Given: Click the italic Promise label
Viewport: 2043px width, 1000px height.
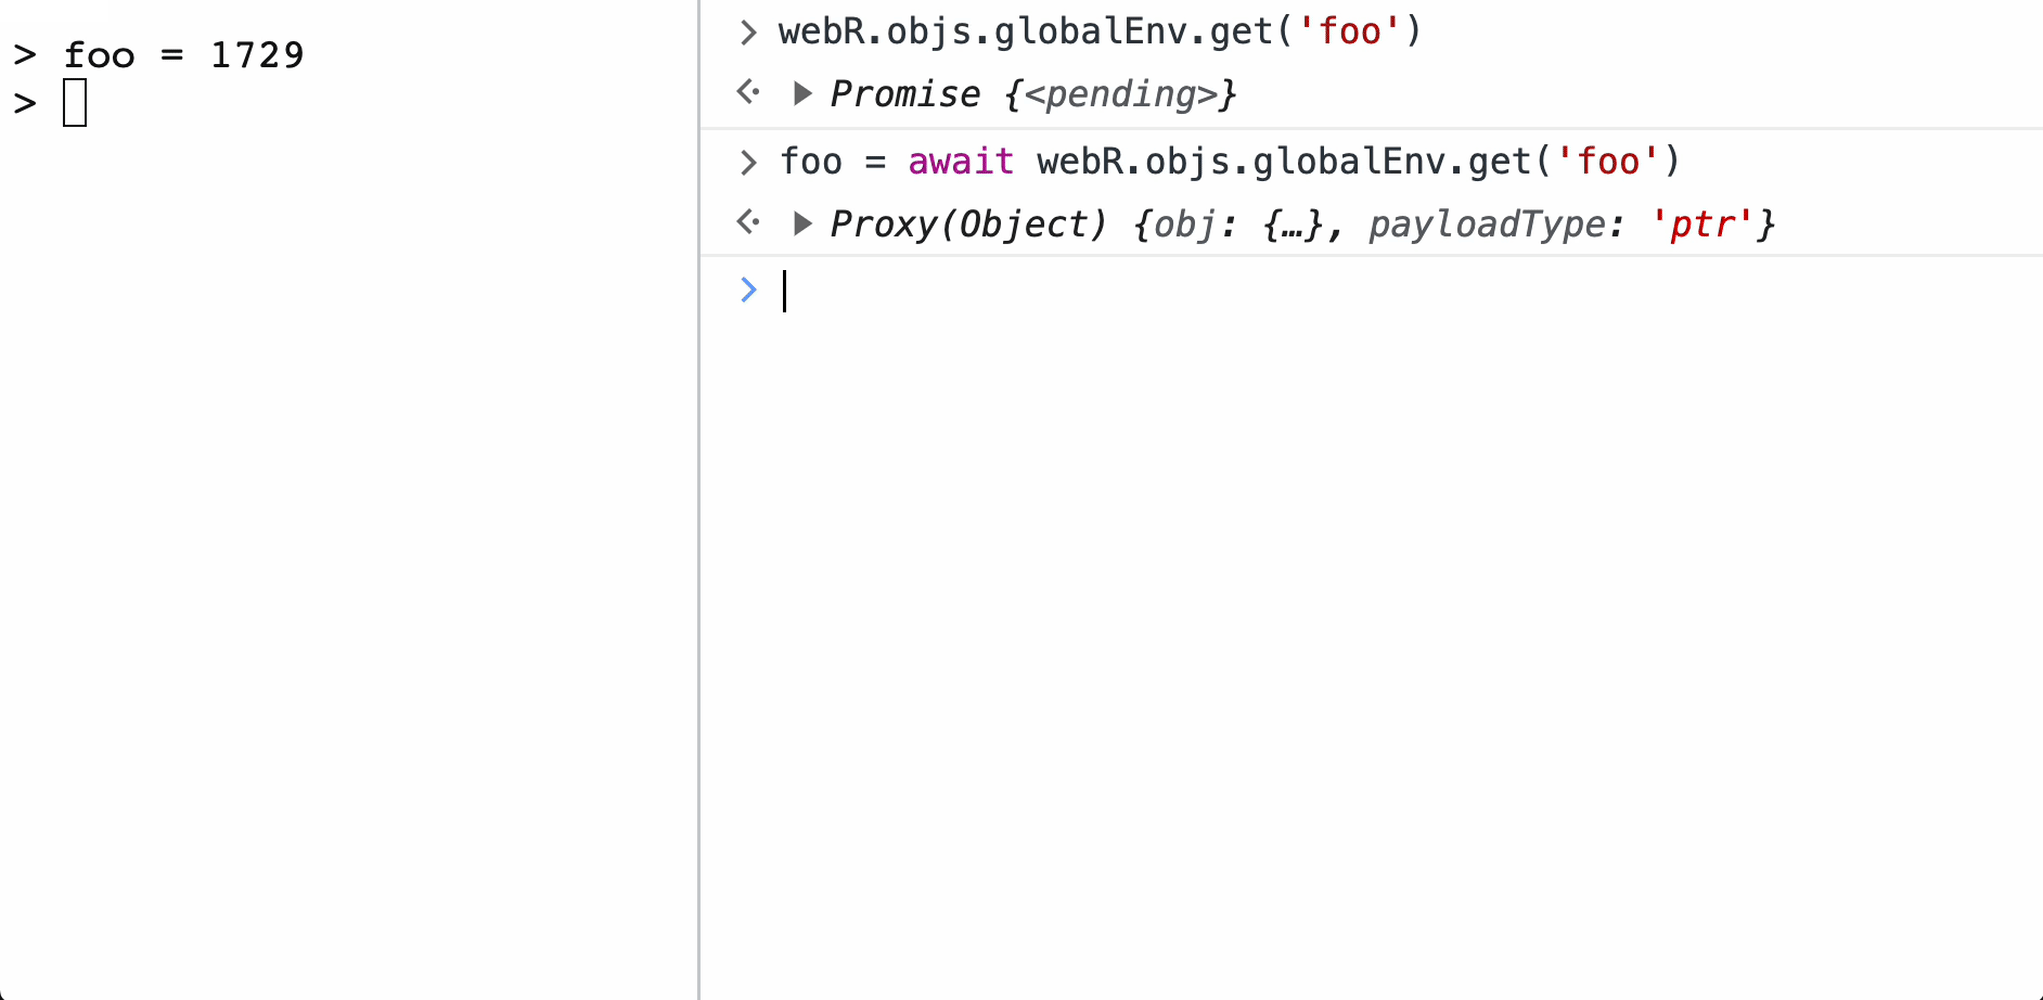Looking at the screenshot, I should tap(905, 94).
